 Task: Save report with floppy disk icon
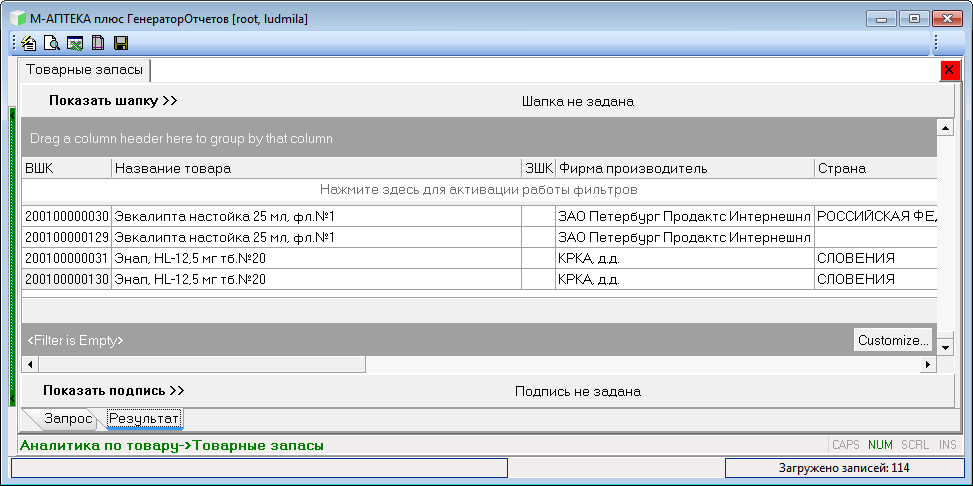point(121,43)
